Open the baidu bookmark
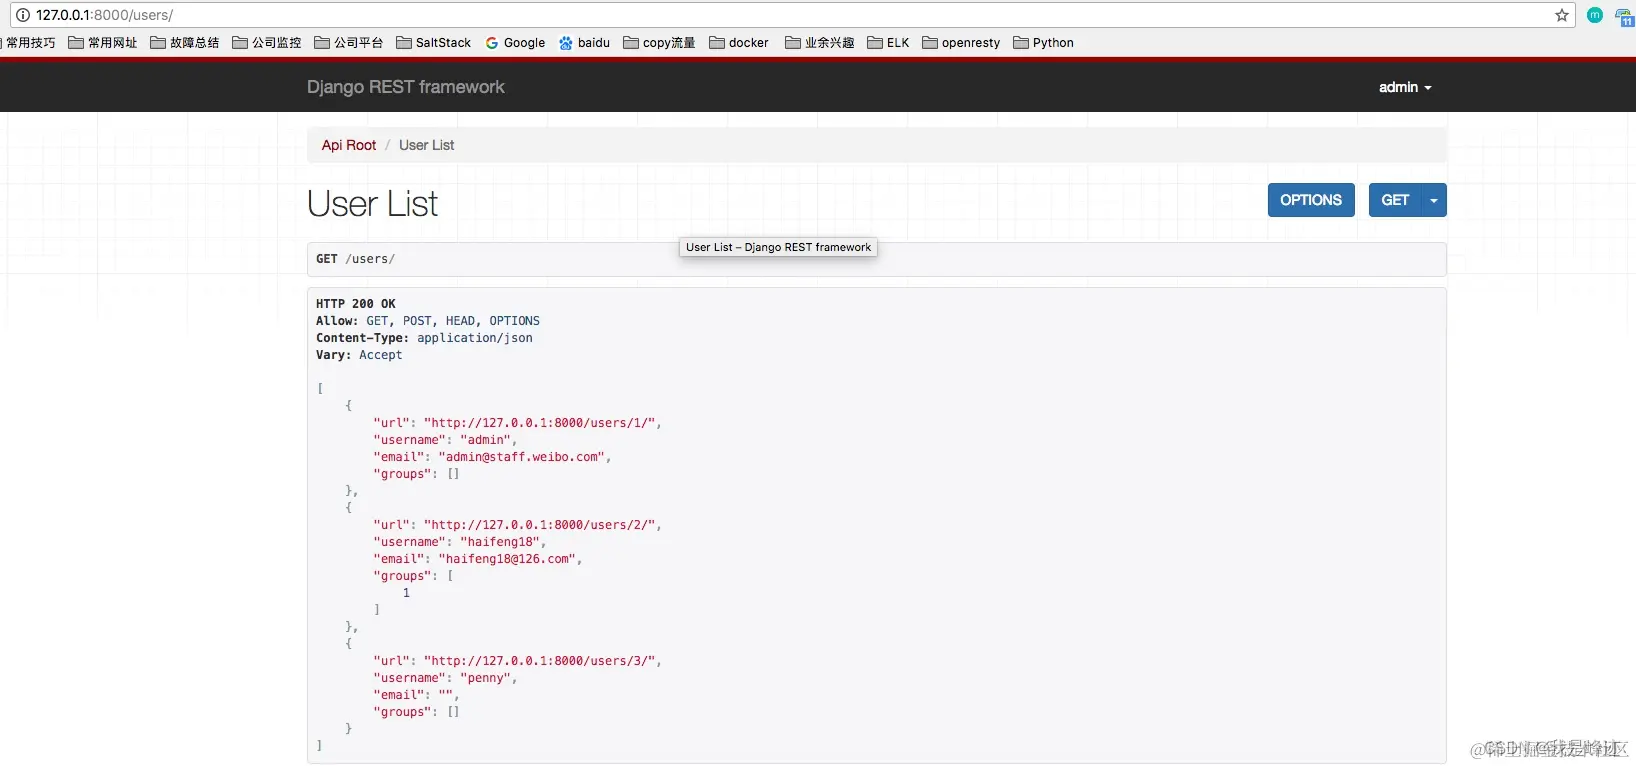 [x=584, y=43]
